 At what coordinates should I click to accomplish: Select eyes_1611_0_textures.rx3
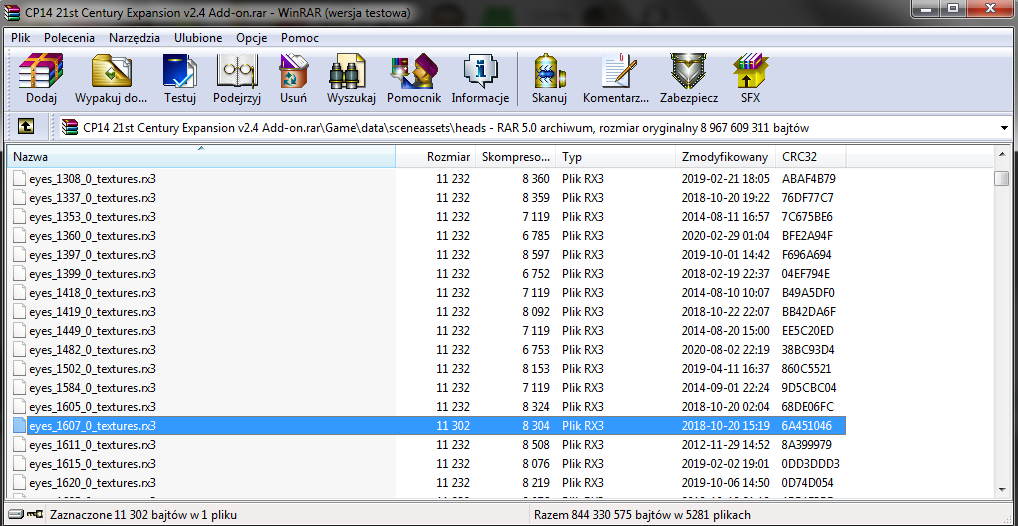92,445
